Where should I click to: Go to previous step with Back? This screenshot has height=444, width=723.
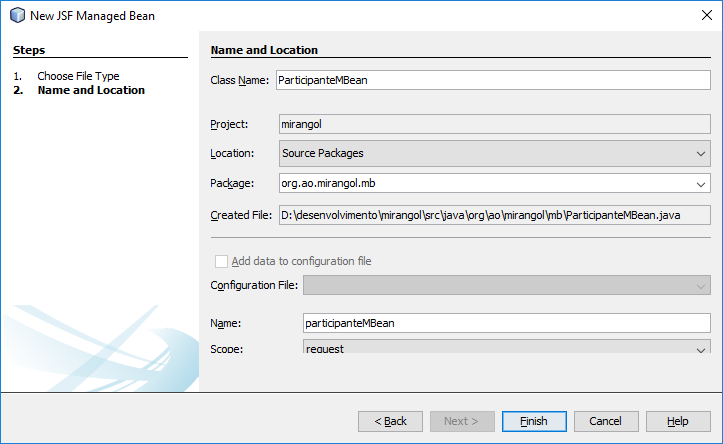pyautogui.click(x=390, y=421)
